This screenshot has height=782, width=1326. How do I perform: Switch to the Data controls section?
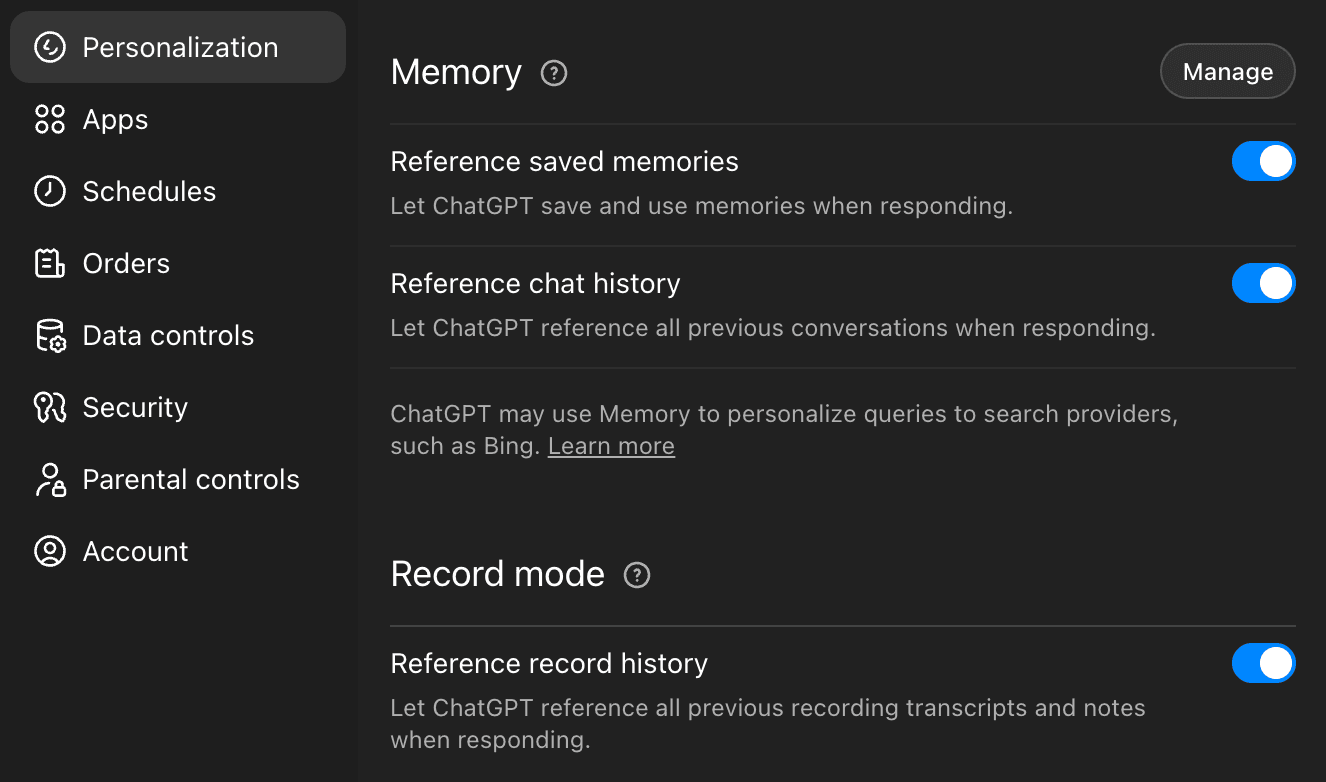pyautogui.click(x=167, y=335)
